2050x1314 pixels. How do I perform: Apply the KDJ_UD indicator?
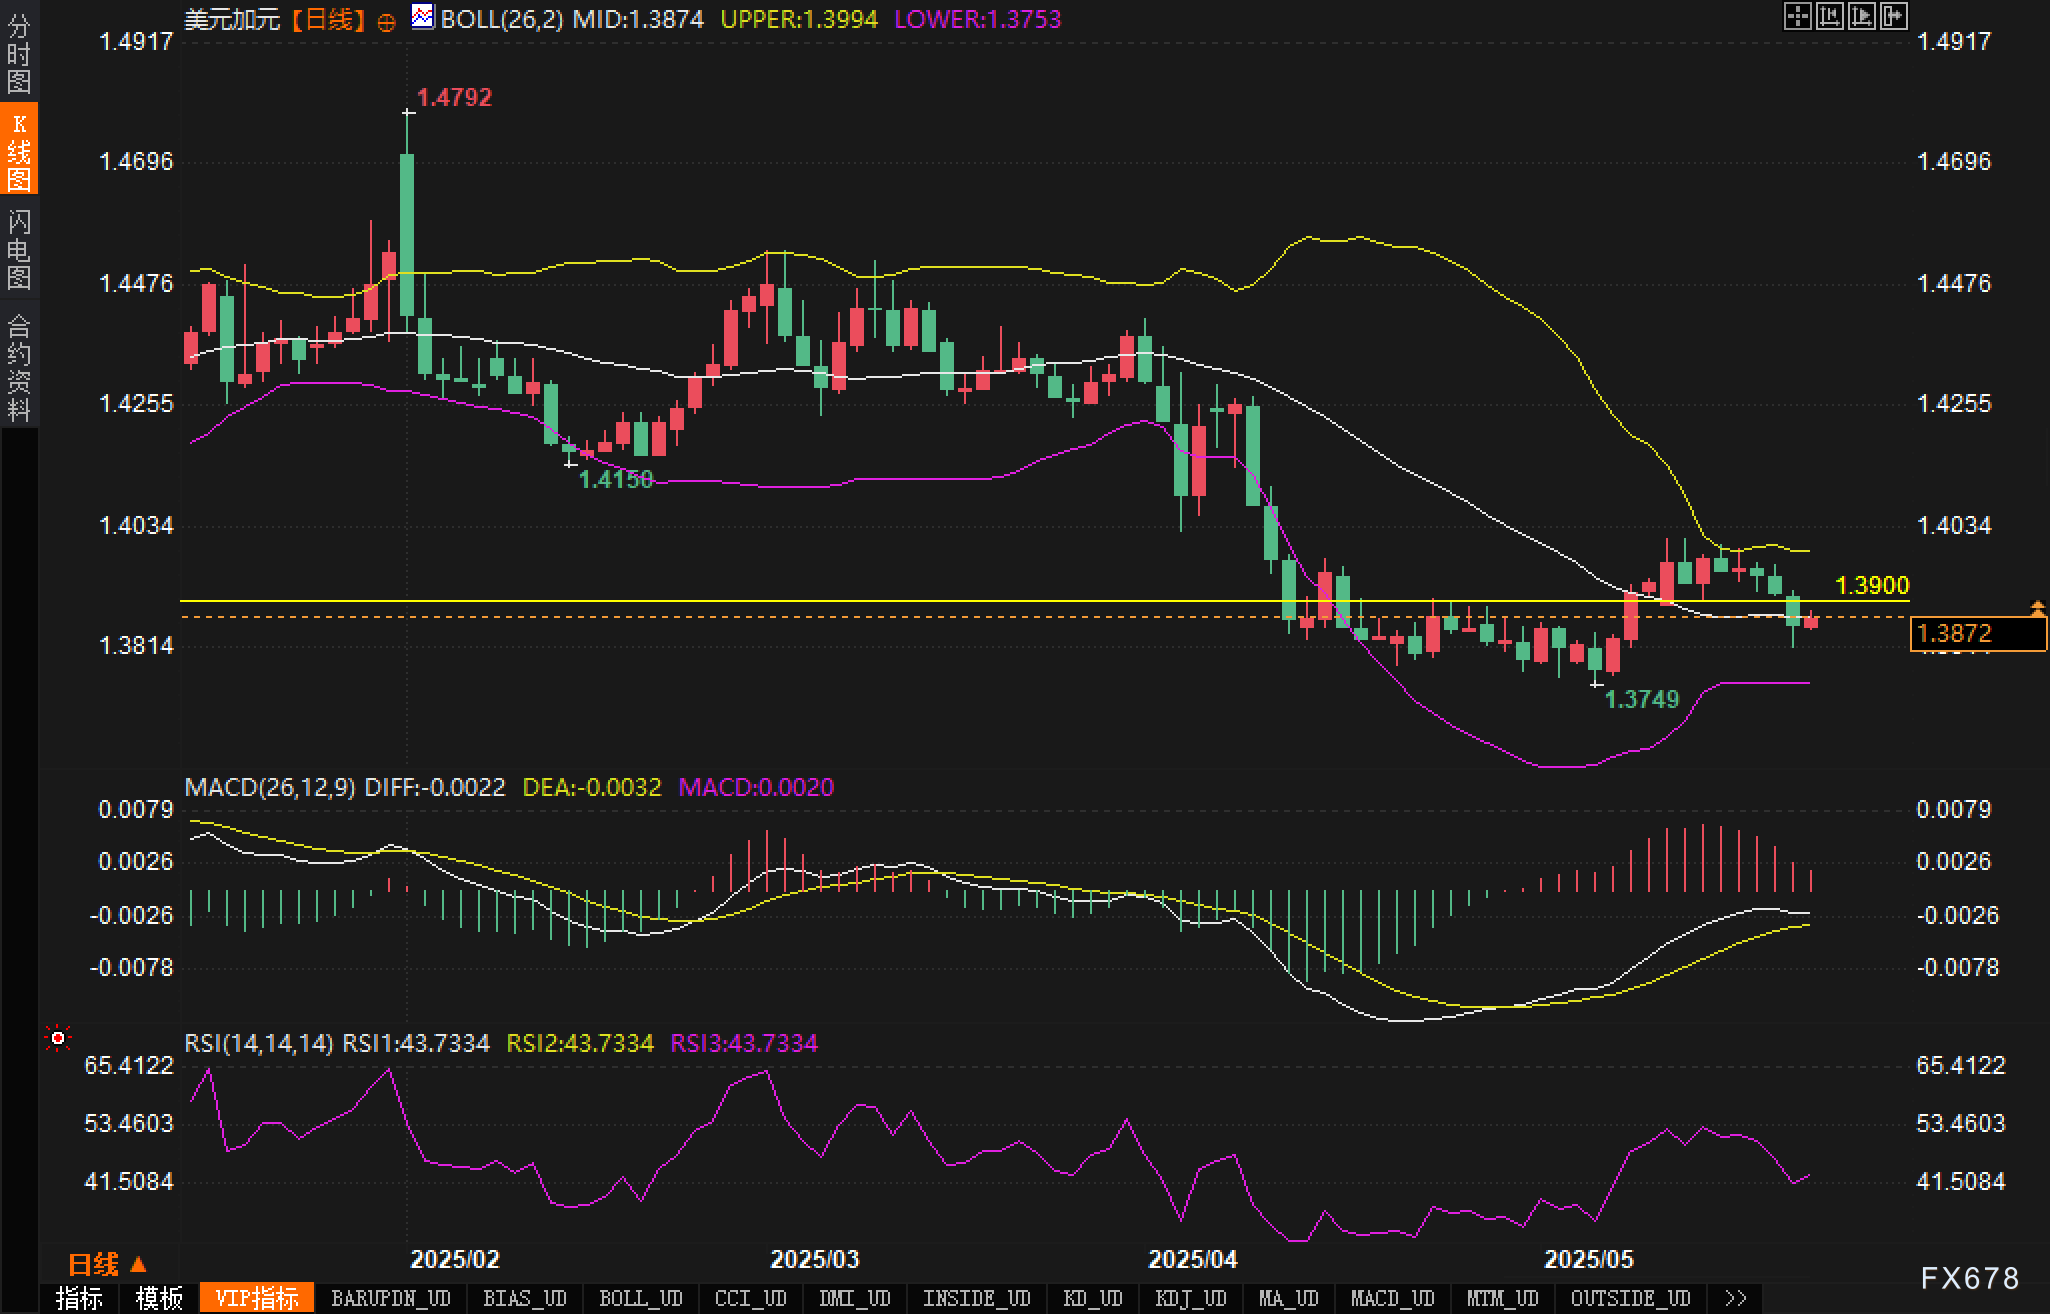click(1190, 1298)
